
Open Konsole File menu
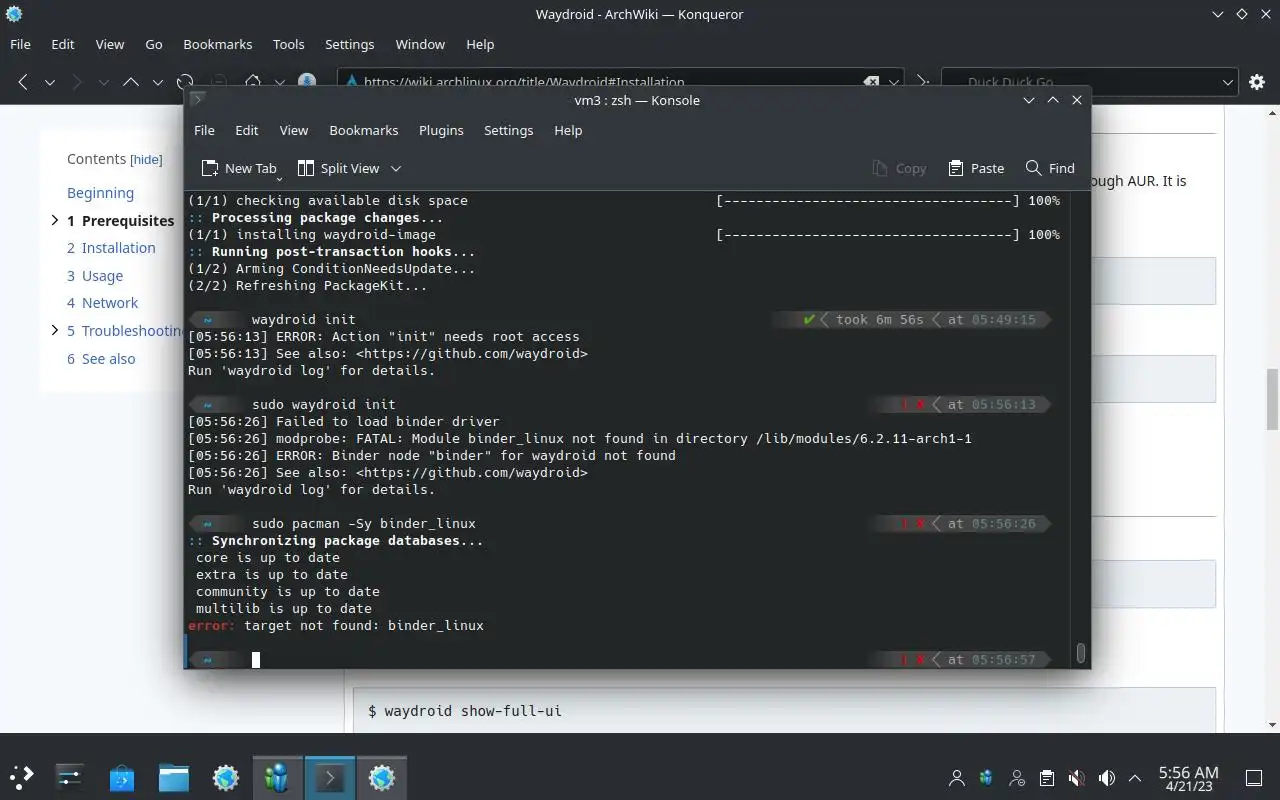click(x=204, y=130)
